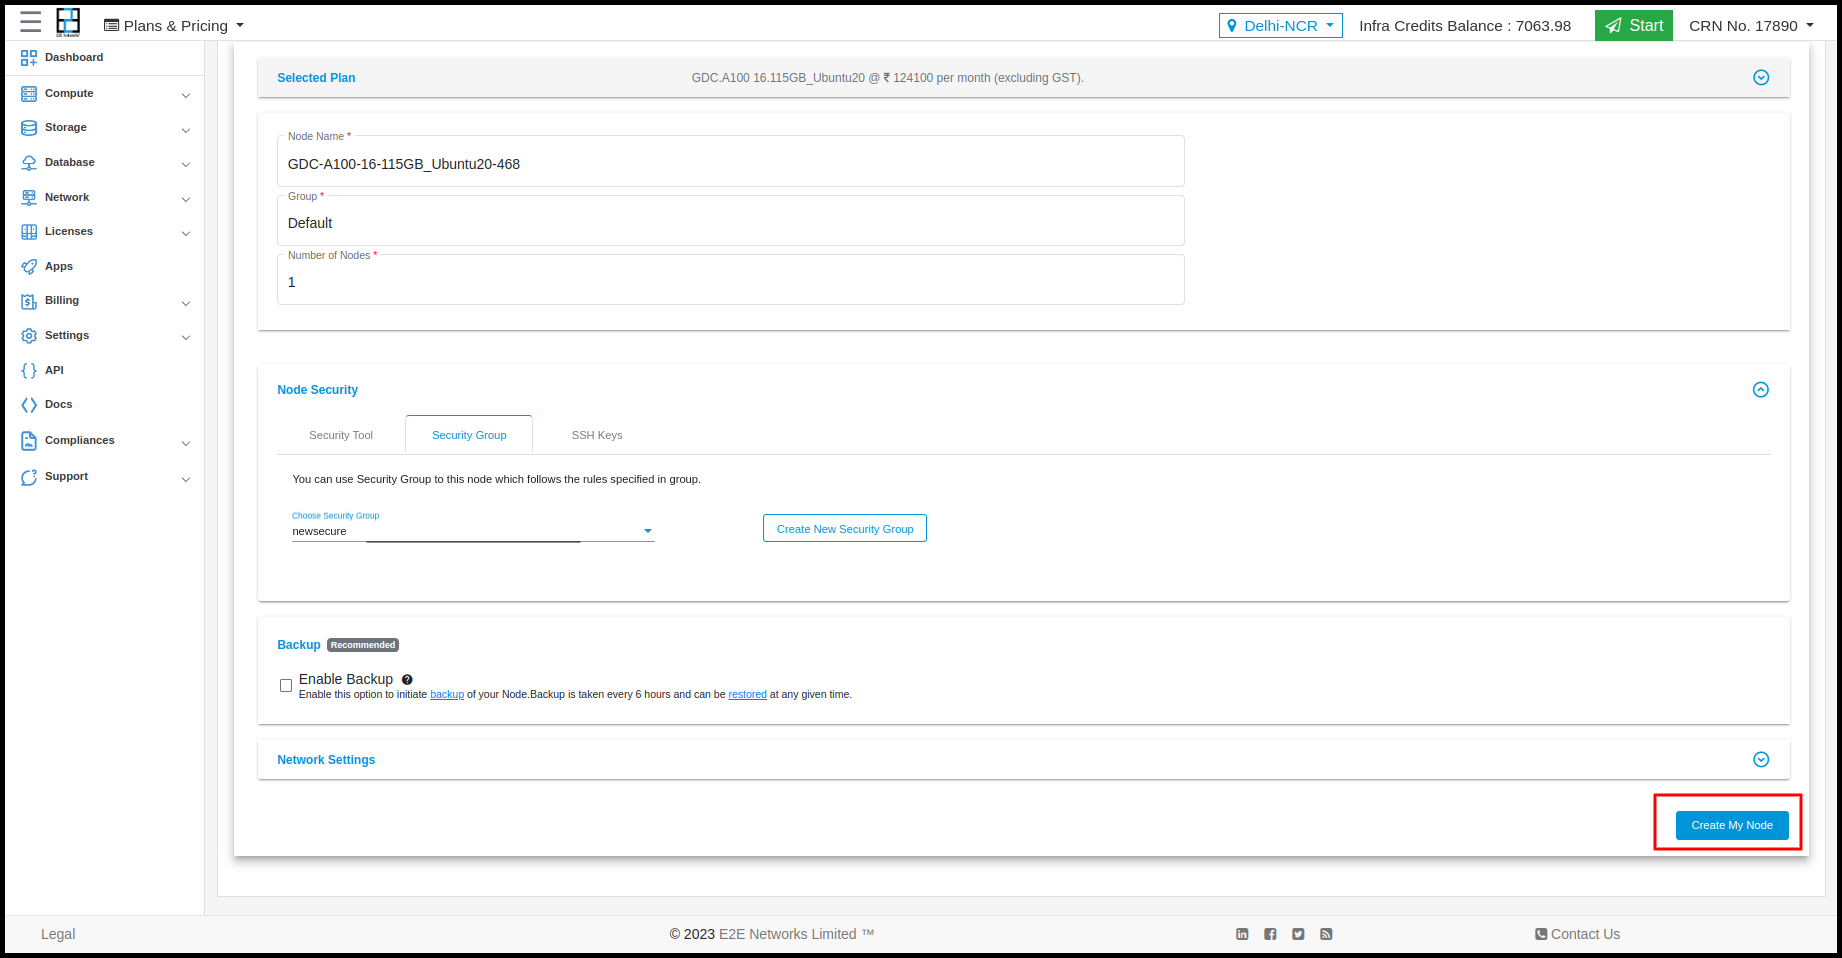Click the Number of Nodes field

point(731,280)
